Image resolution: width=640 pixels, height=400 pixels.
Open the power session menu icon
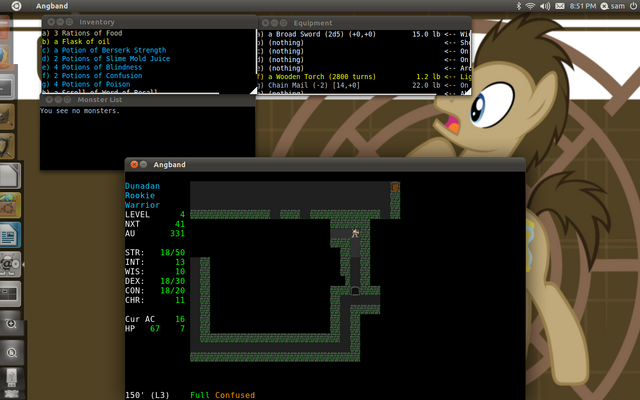(x=634, y=6)
